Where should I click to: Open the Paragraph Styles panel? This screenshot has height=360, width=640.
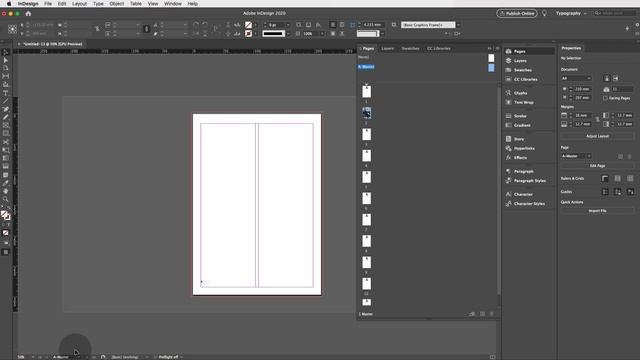tap(529, 181)
